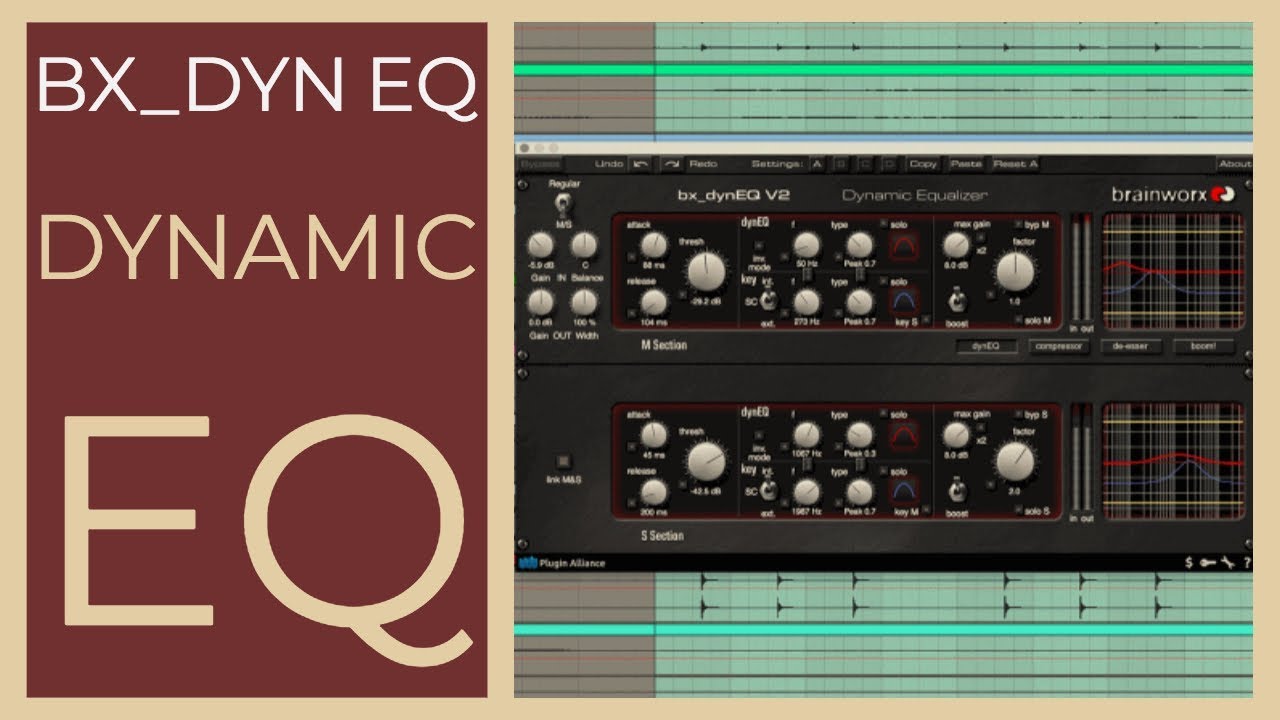The width and height of the screenshot is (1280, 720).
Task: Click the Plugin Alliance logo
Action: click(562, 563)
